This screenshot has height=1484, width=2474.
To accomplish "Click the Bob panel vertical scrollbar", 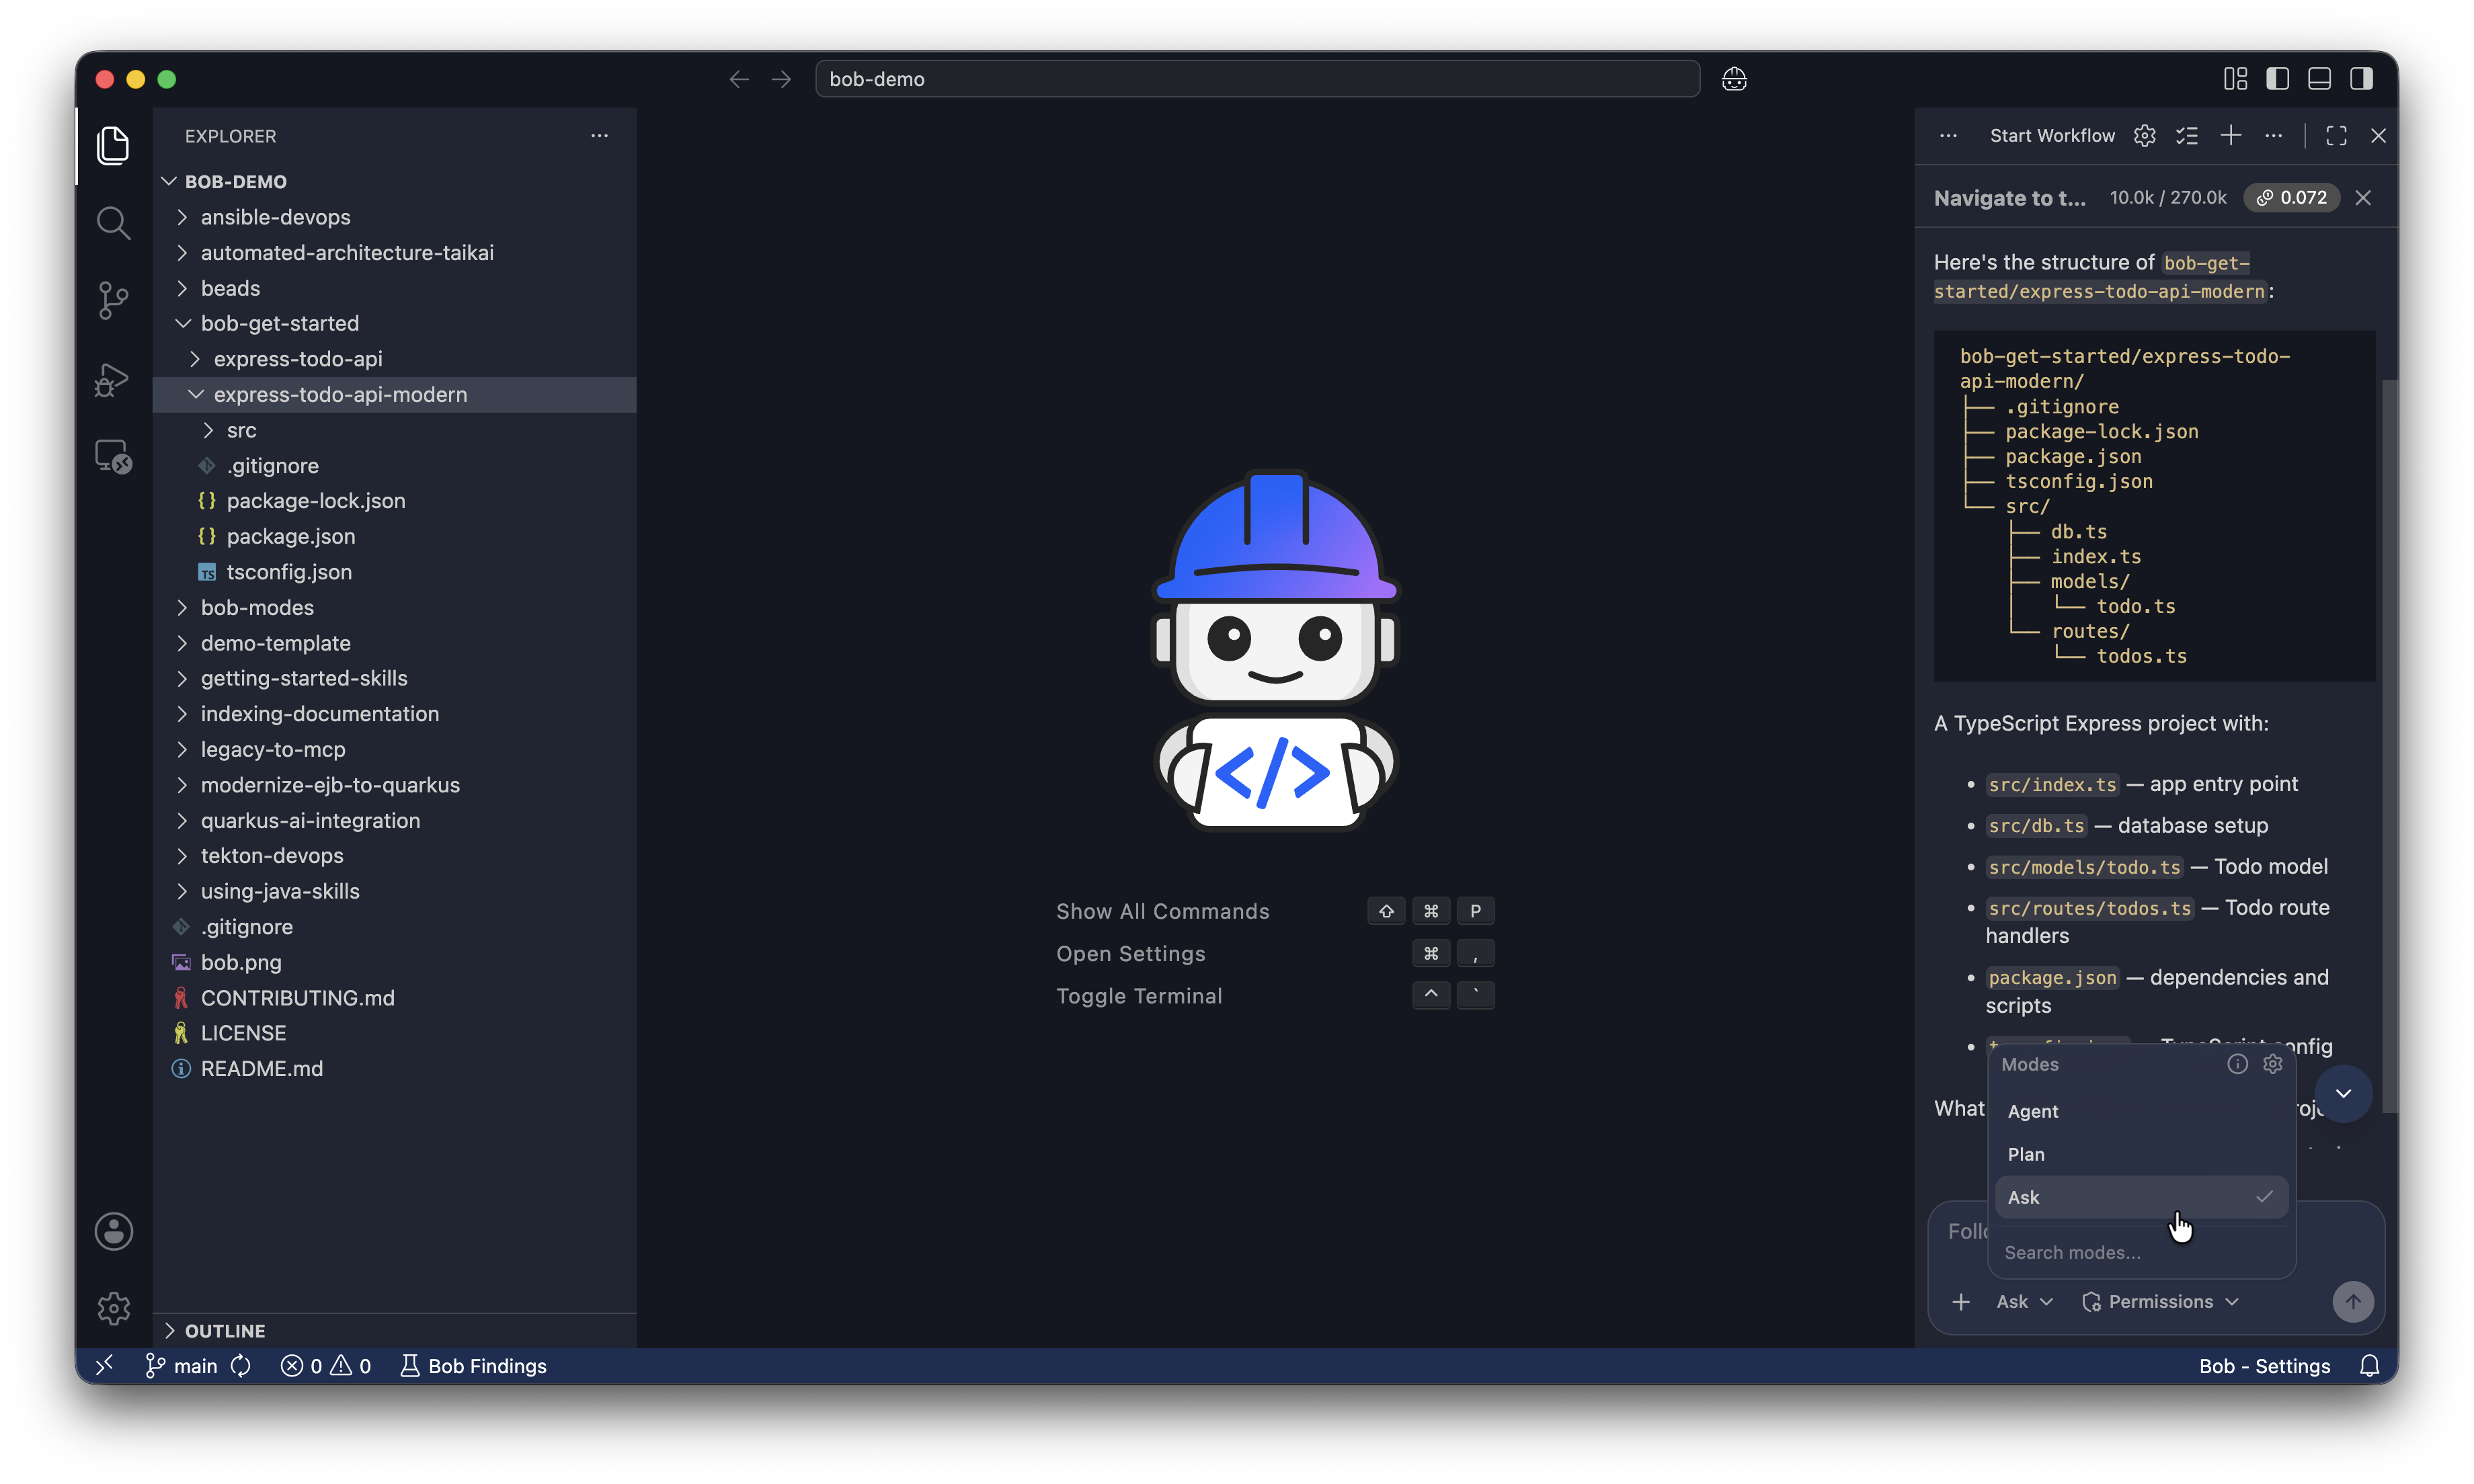I will [2389, 745].
